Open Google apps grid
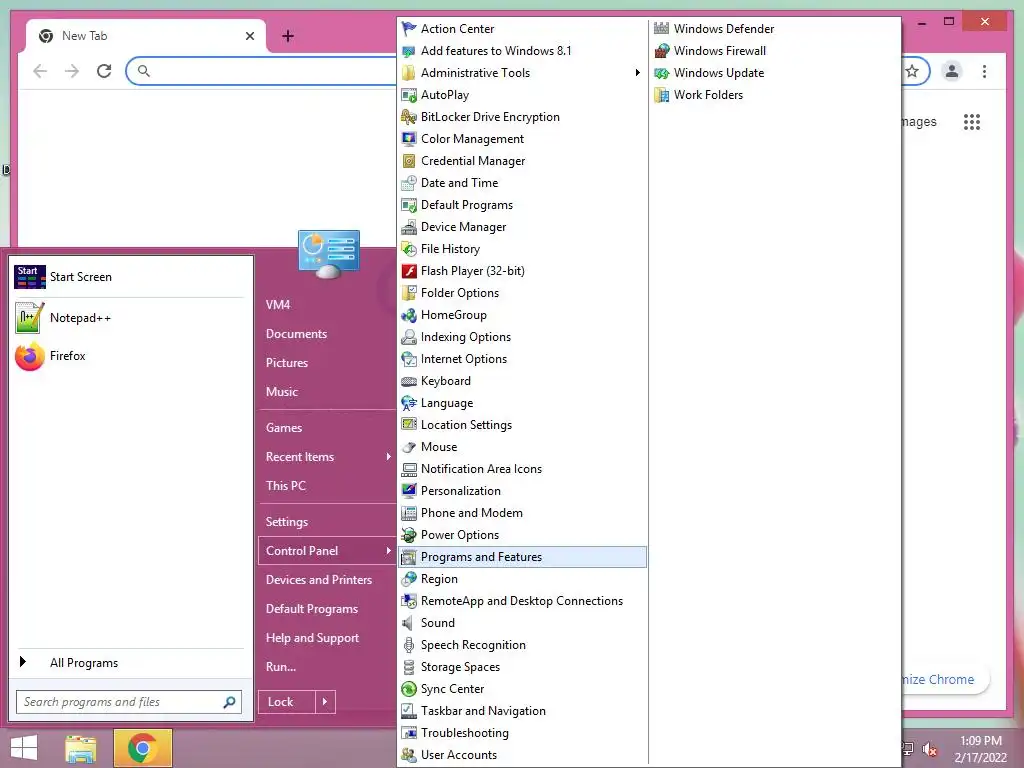 (972, 122)
